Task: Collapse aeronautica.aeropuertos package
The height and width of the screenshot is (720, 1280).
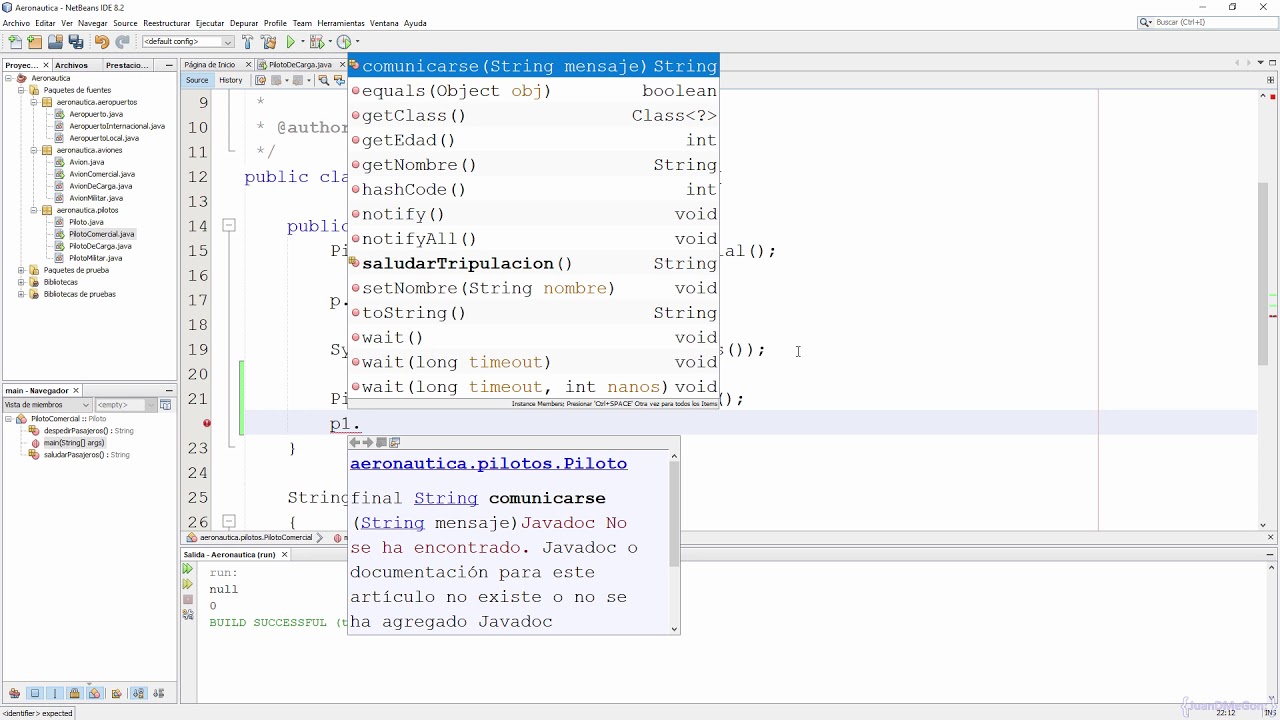Action: click(x=33, y=102)
